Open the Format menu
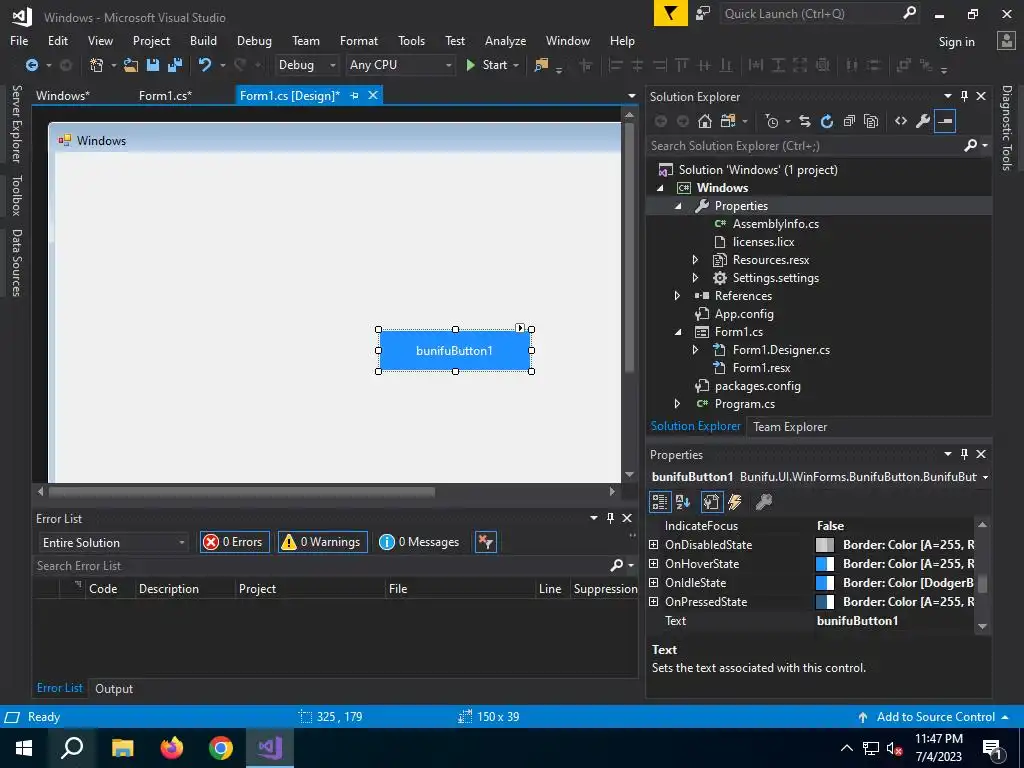Viewport: 1024px width, 768px height. 359,40
